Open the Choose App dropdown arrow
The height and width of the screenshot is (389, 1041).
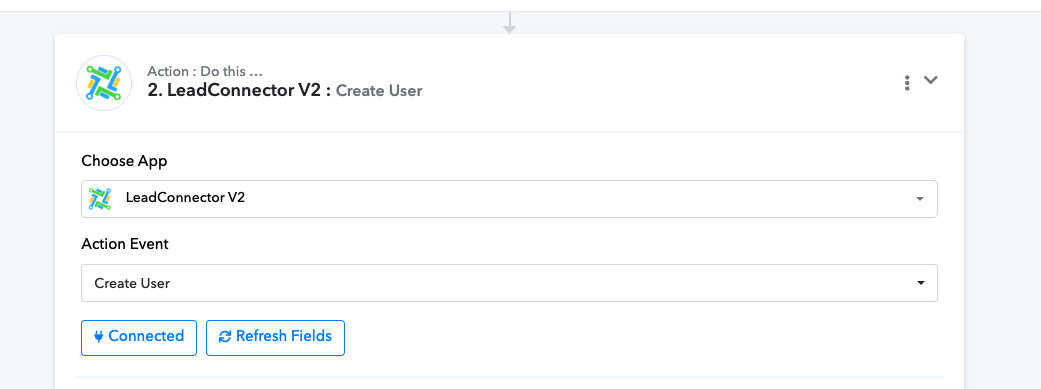coord(920,199)
